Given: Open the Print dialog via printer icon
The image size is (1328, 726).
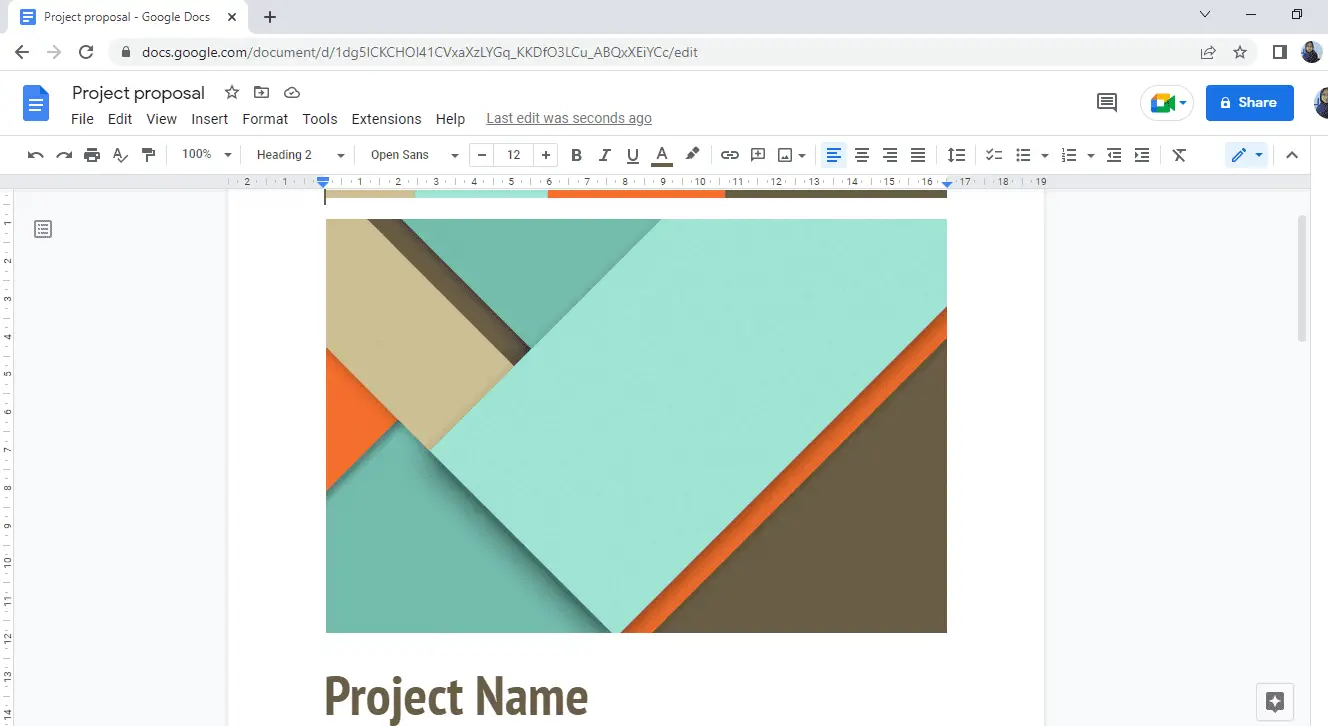Looking at the screenshot, I should tap(91, 155).
